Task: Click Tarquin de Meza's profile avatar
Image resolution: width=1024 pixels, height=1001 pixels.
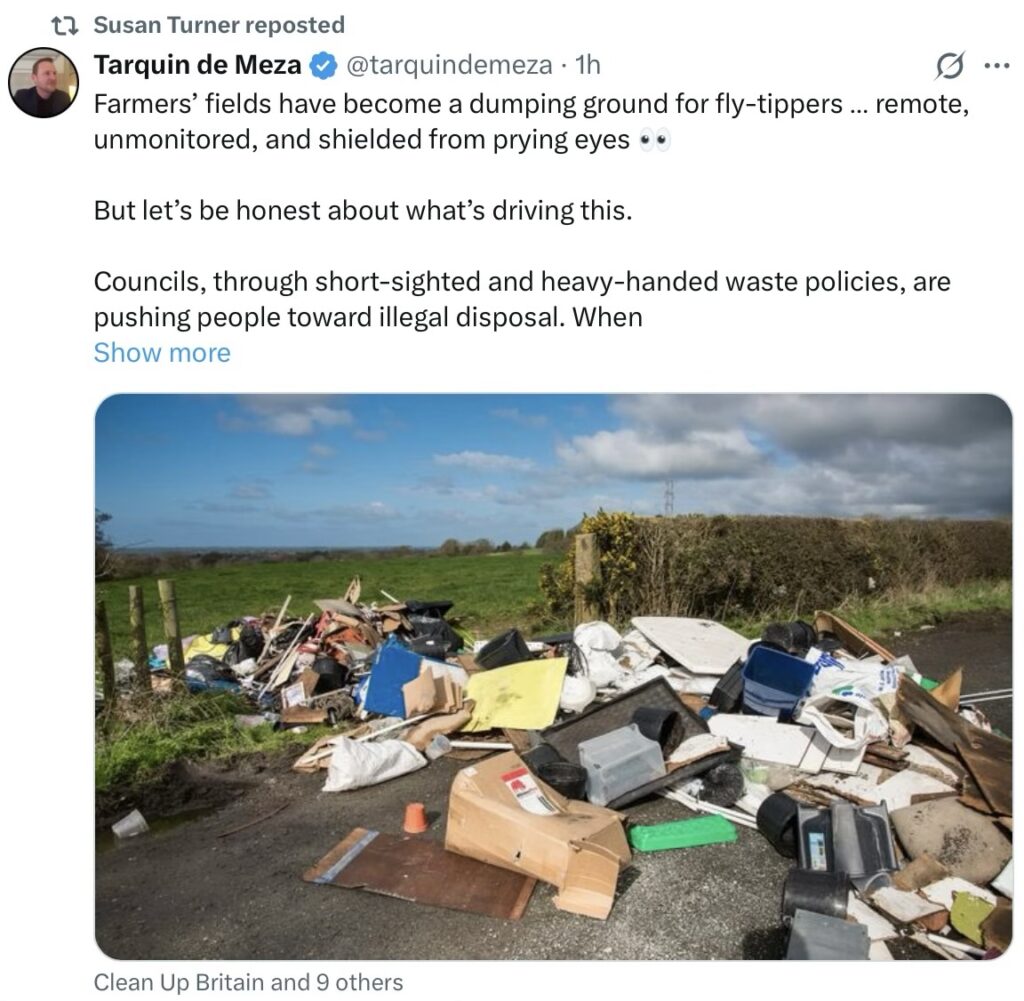Action: tap(43, 82)
